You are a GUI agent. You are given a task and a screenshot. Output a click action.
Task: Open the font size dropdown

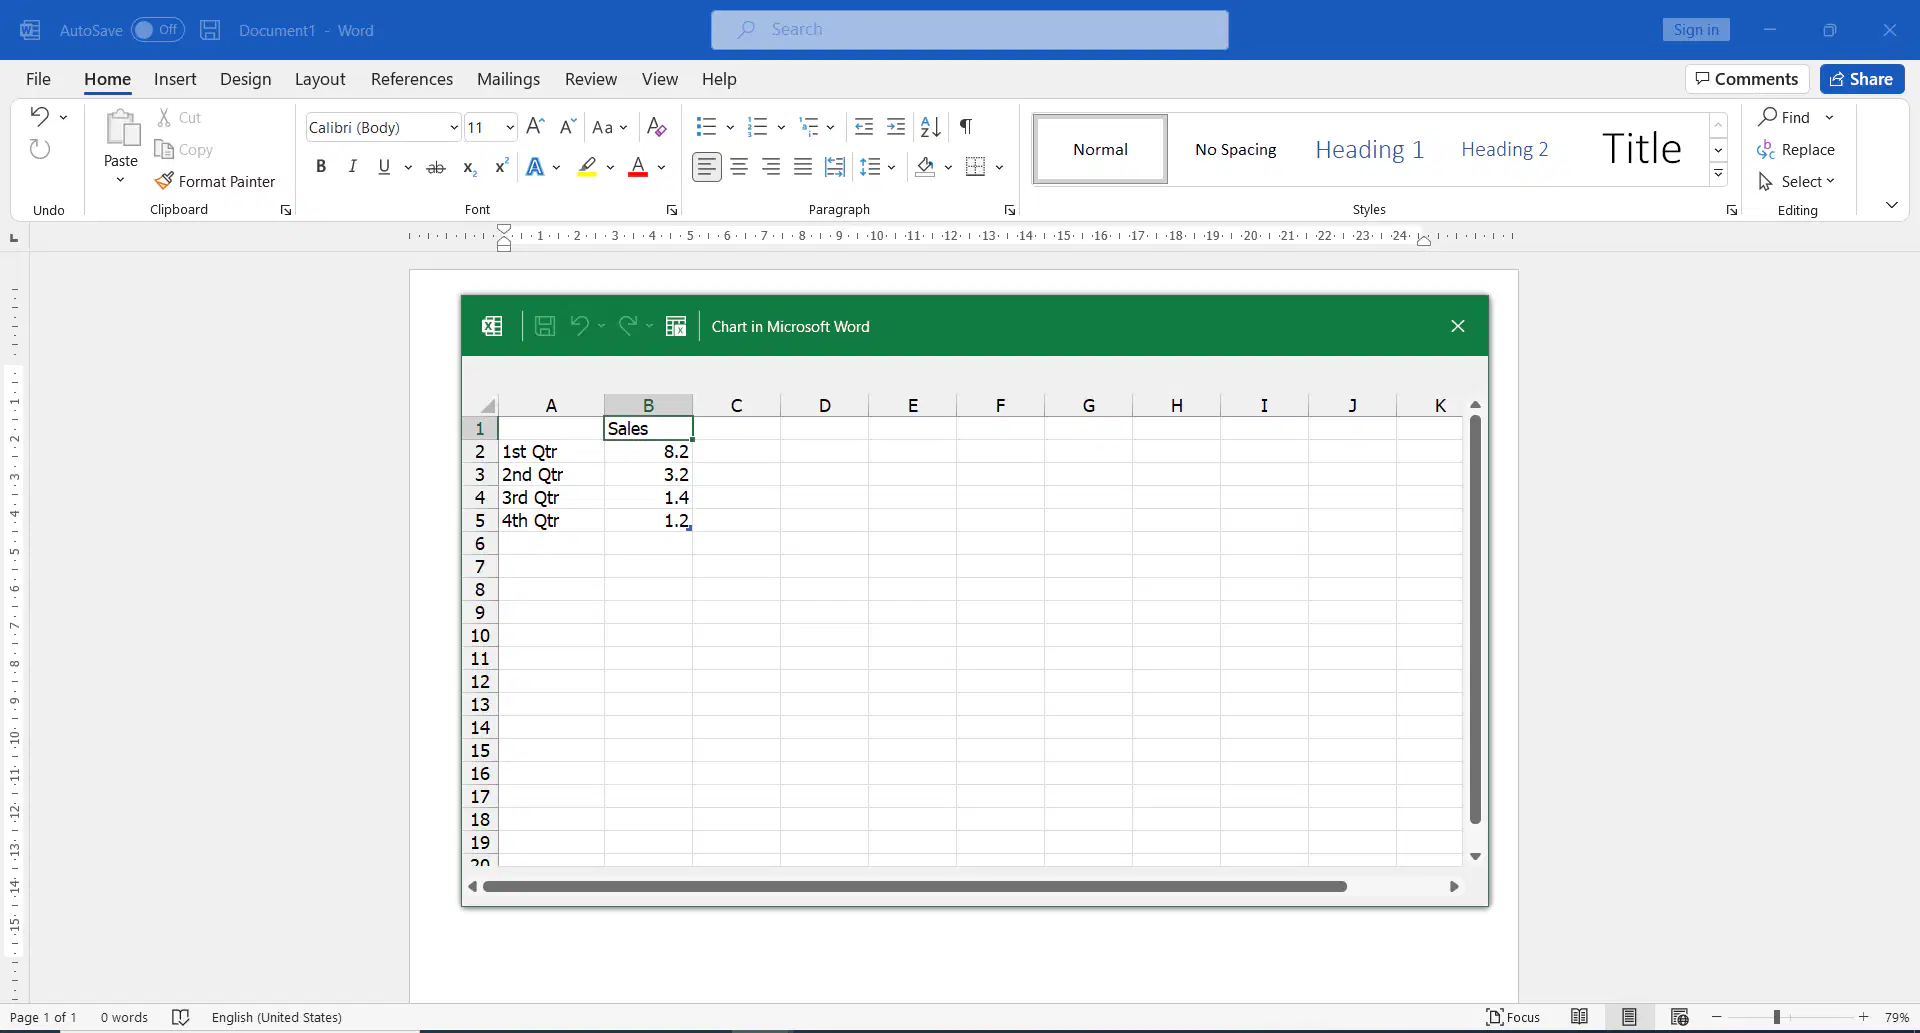pyautogui.click(x=510, y=127)
